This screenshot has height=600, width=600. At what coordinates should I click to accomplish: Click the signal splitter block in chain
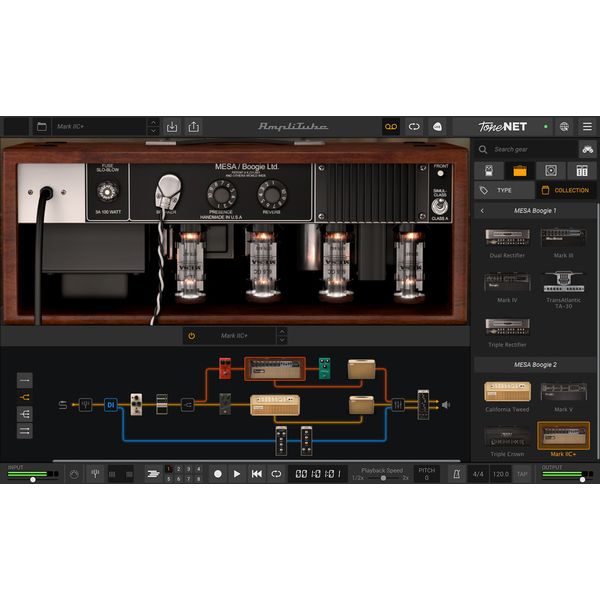click(188, 405)
